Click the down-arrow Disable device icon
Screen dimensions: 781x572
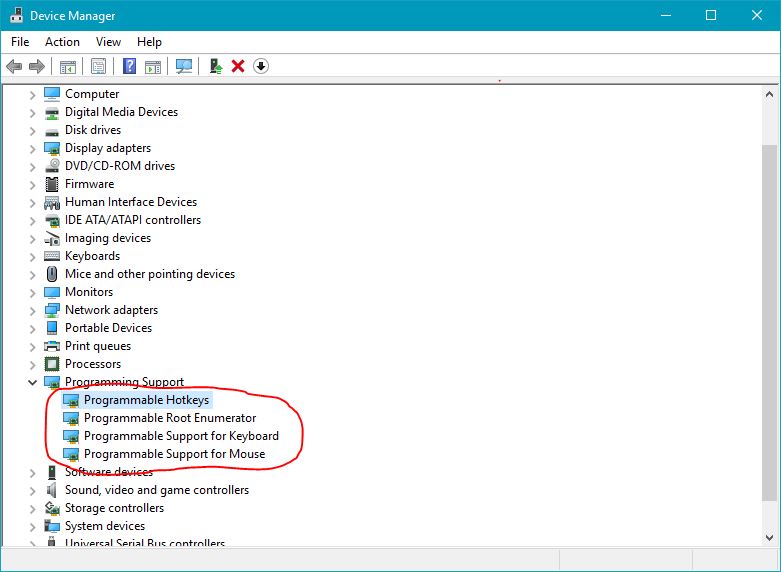pyautogui.click(x=261, y=66)
